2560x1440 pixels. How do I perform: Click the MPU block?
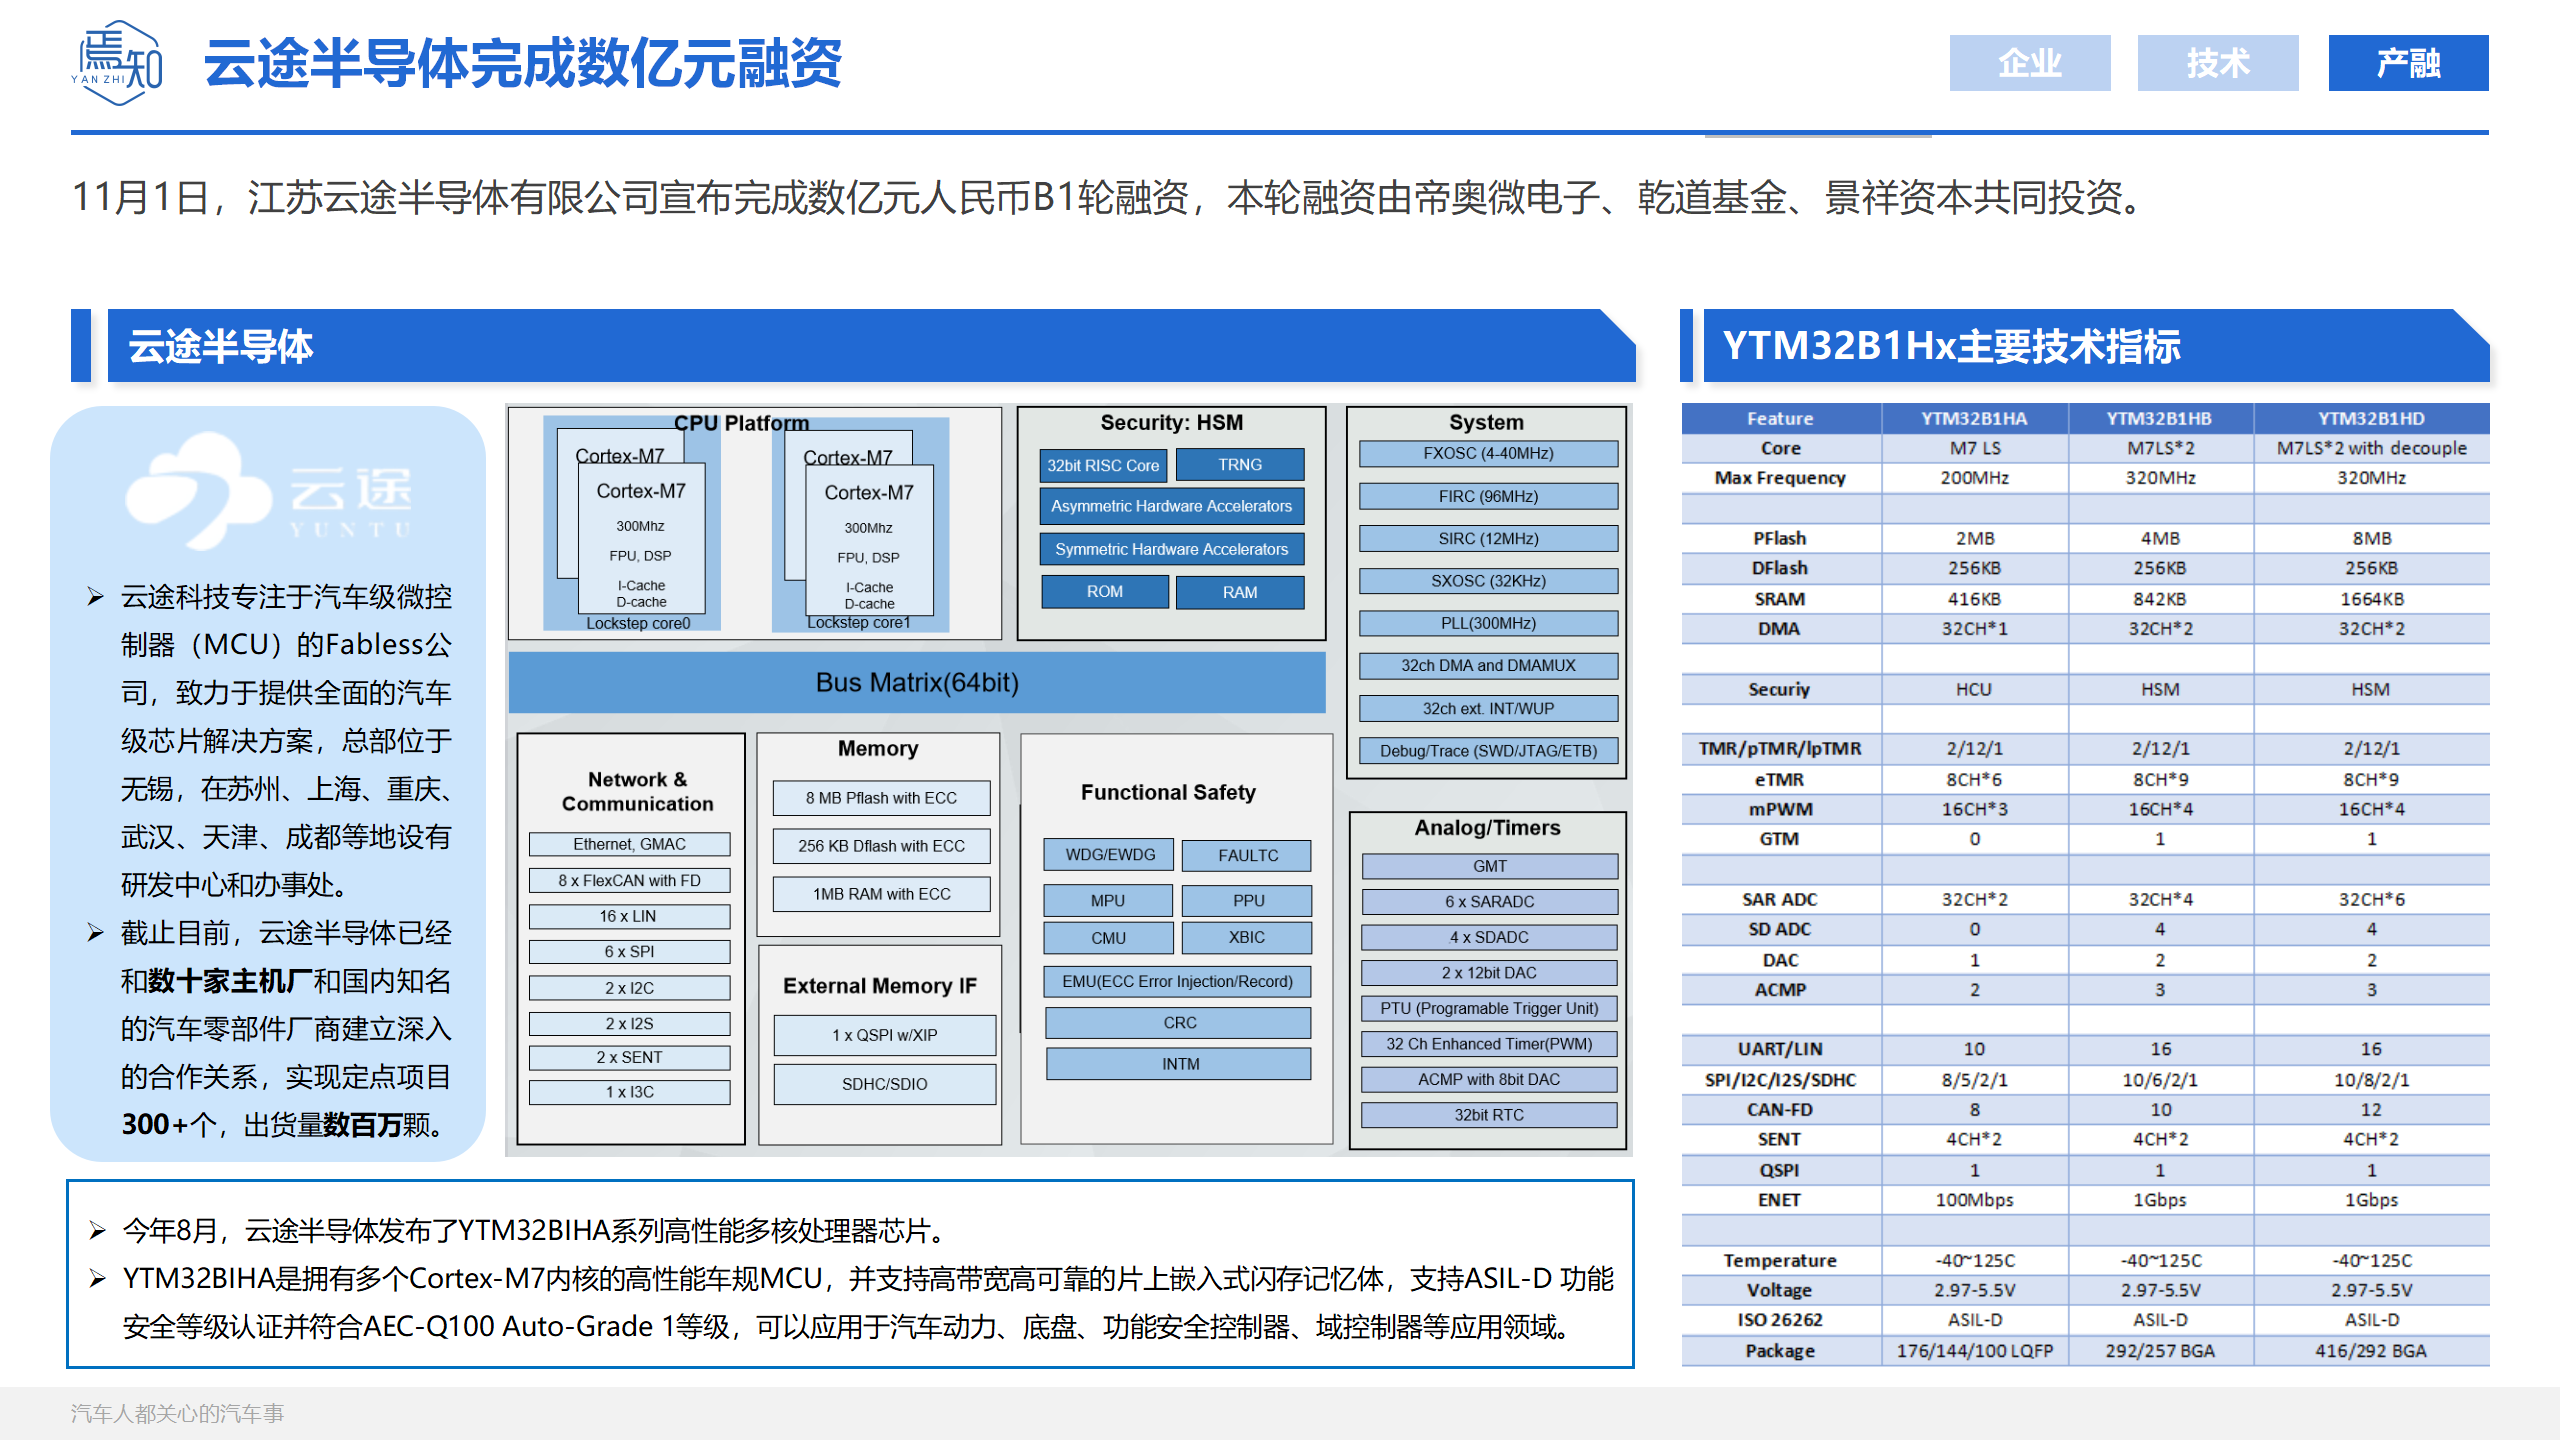pyautogui.click(x=1108, y=900)
